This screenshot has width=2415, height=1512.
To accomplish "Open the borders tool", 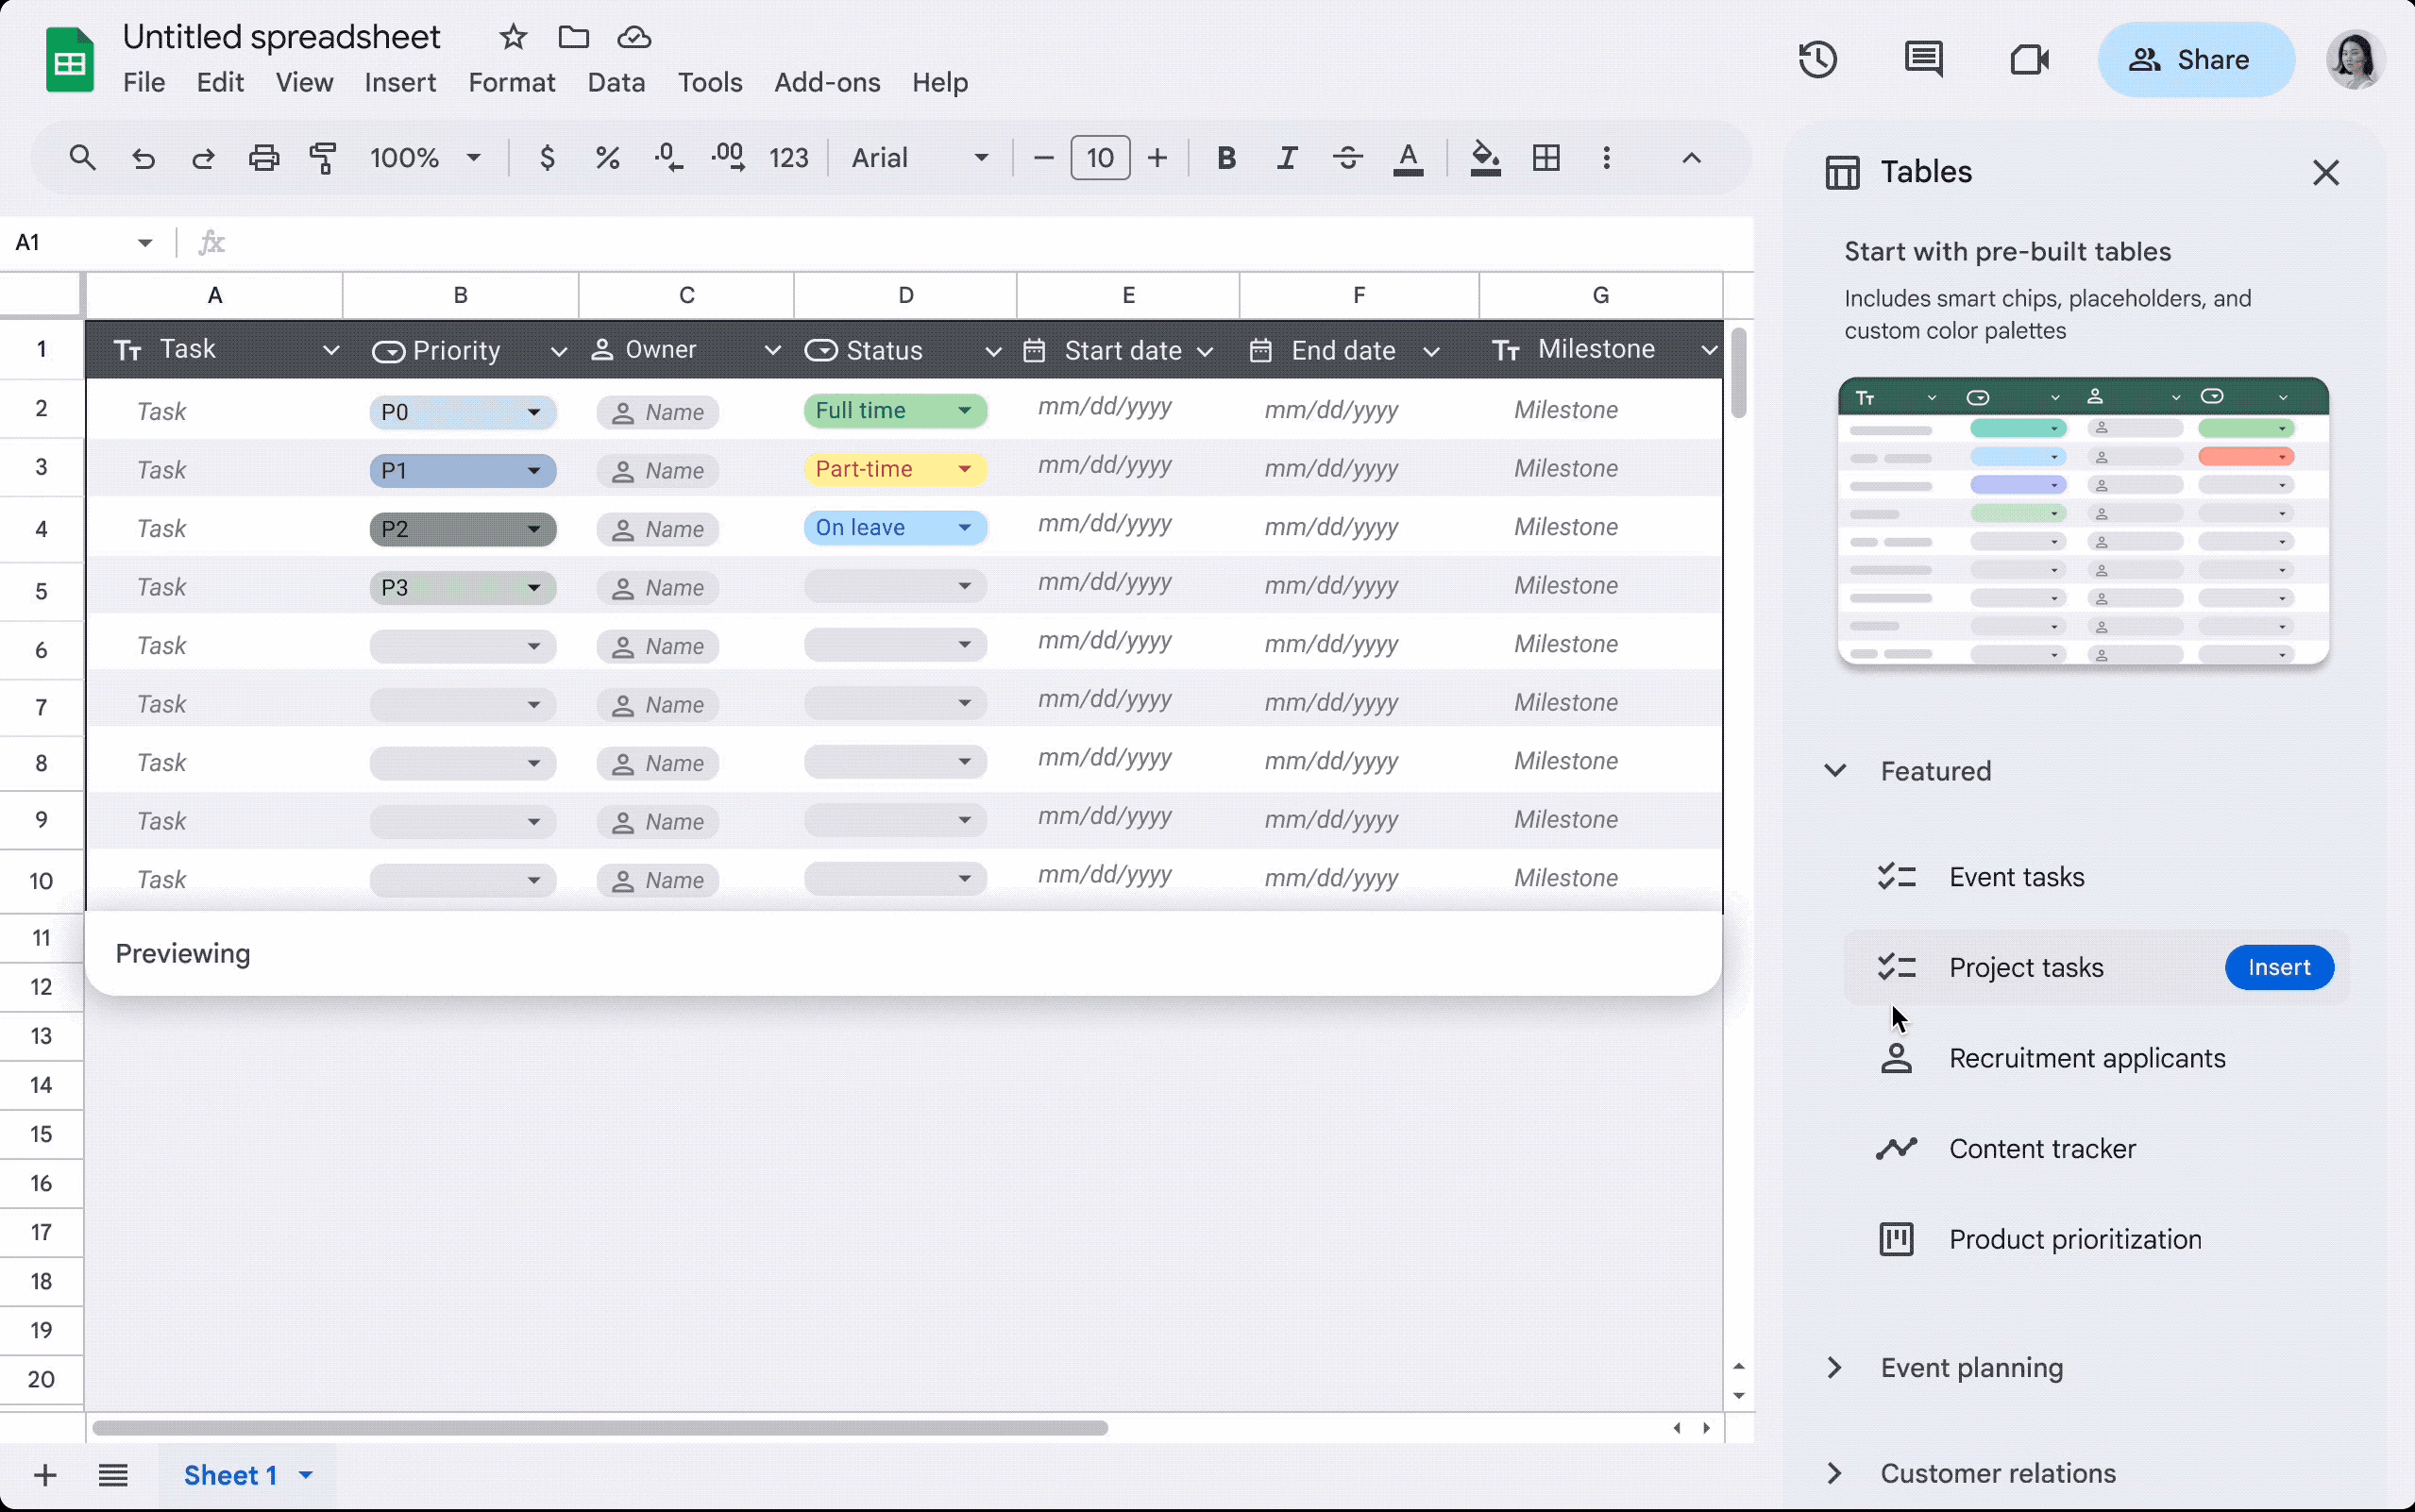I will coord(1546,158).
